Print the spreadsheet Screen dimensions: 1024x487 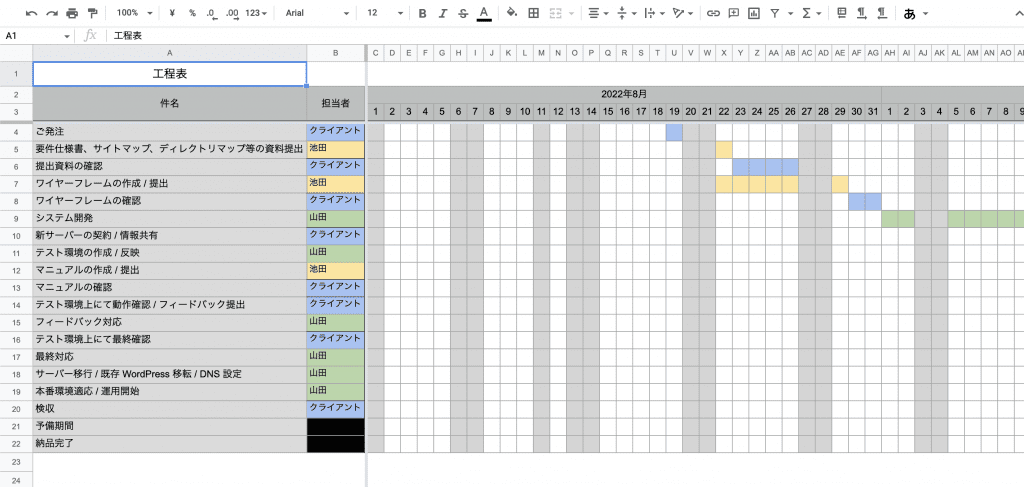pos(72,13)
